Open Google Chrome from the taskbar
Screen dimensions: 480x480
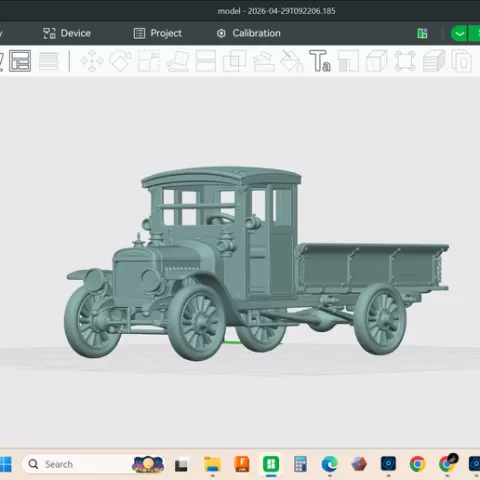click(417, 464)
